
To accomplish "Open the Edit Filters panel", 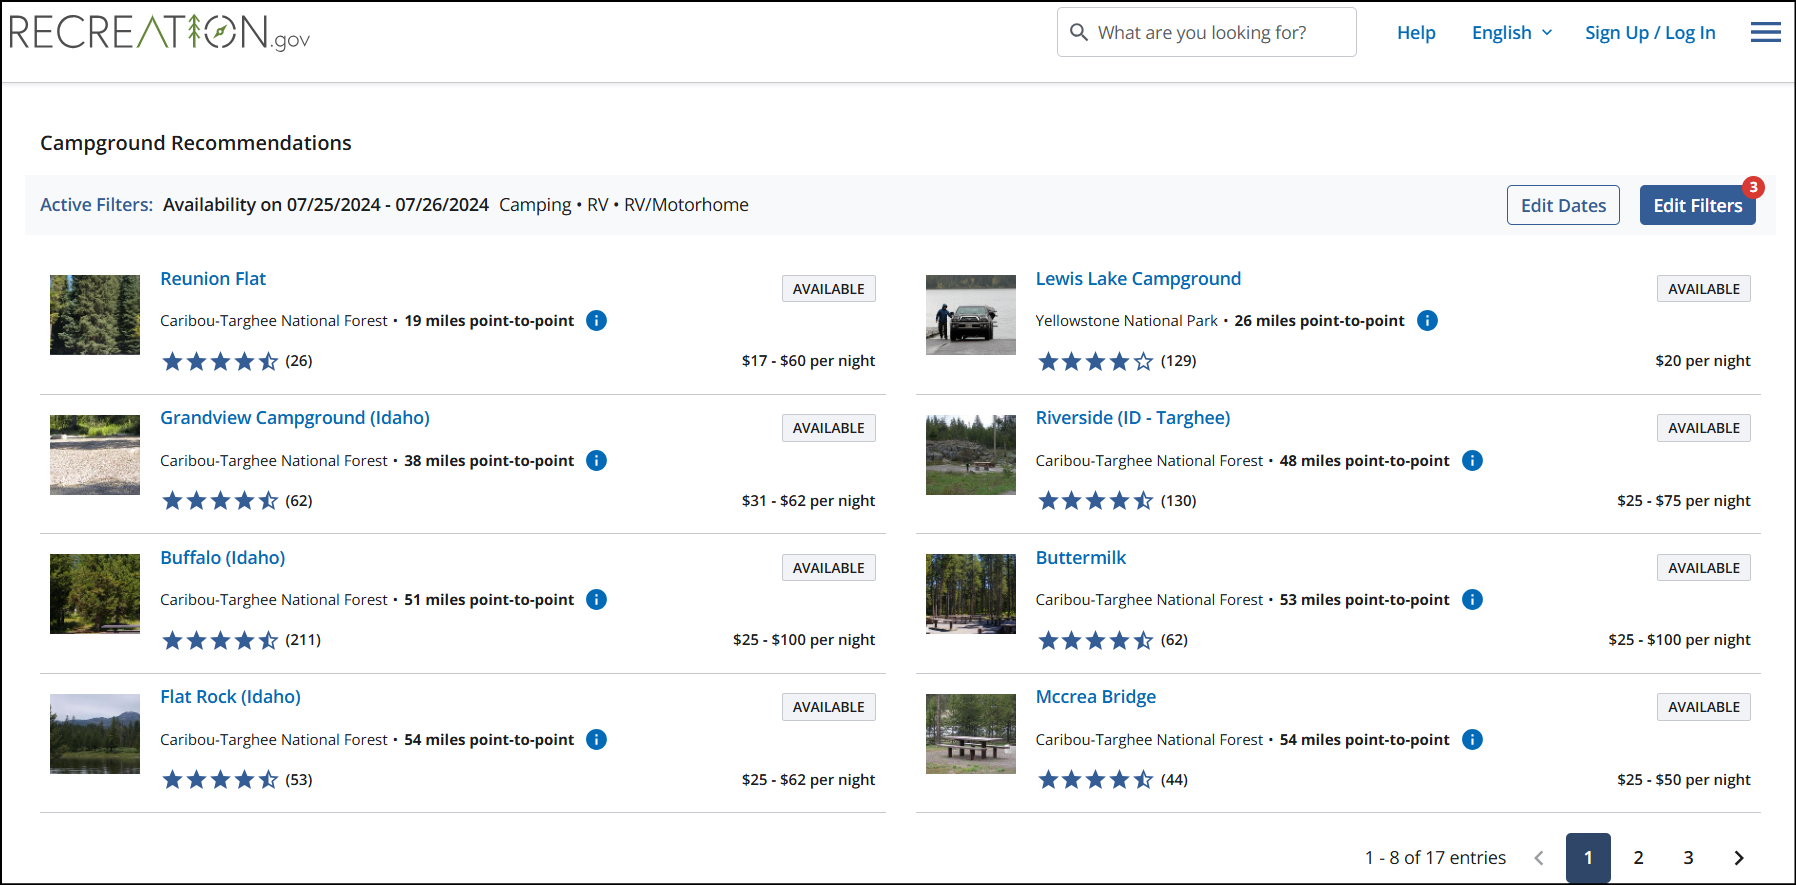I will (1697, 206).
